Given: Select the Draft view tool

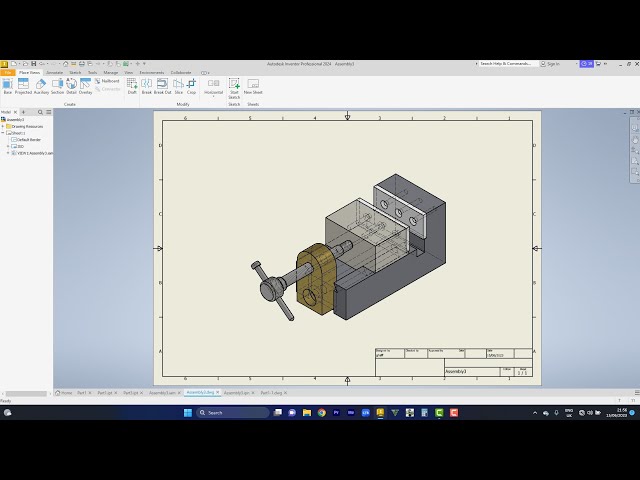Looking at the screenshot, I should (132, 87).
